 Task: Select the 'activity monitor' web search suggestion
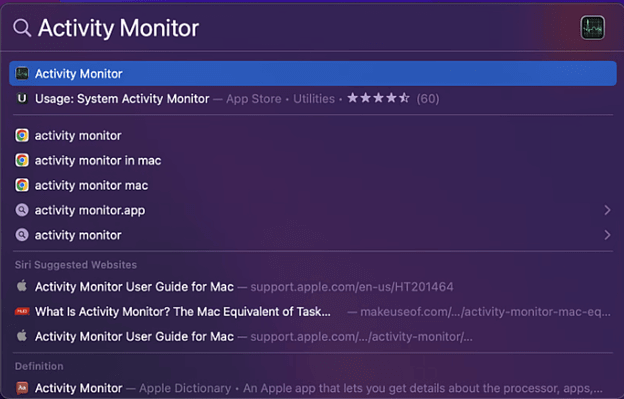(313, 235)
